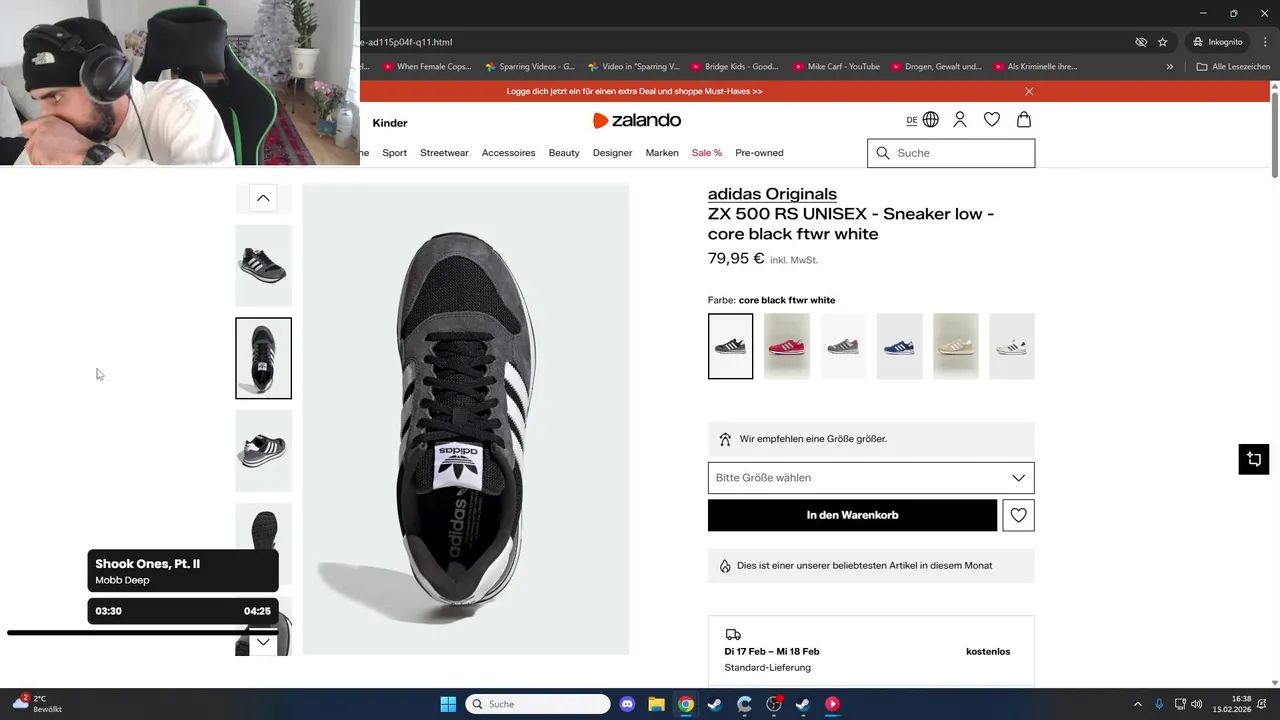Expand the Bitte Größe wählen dropdown
The width and height of the screenshot is (1280, 720).
(x=871, y=478)
